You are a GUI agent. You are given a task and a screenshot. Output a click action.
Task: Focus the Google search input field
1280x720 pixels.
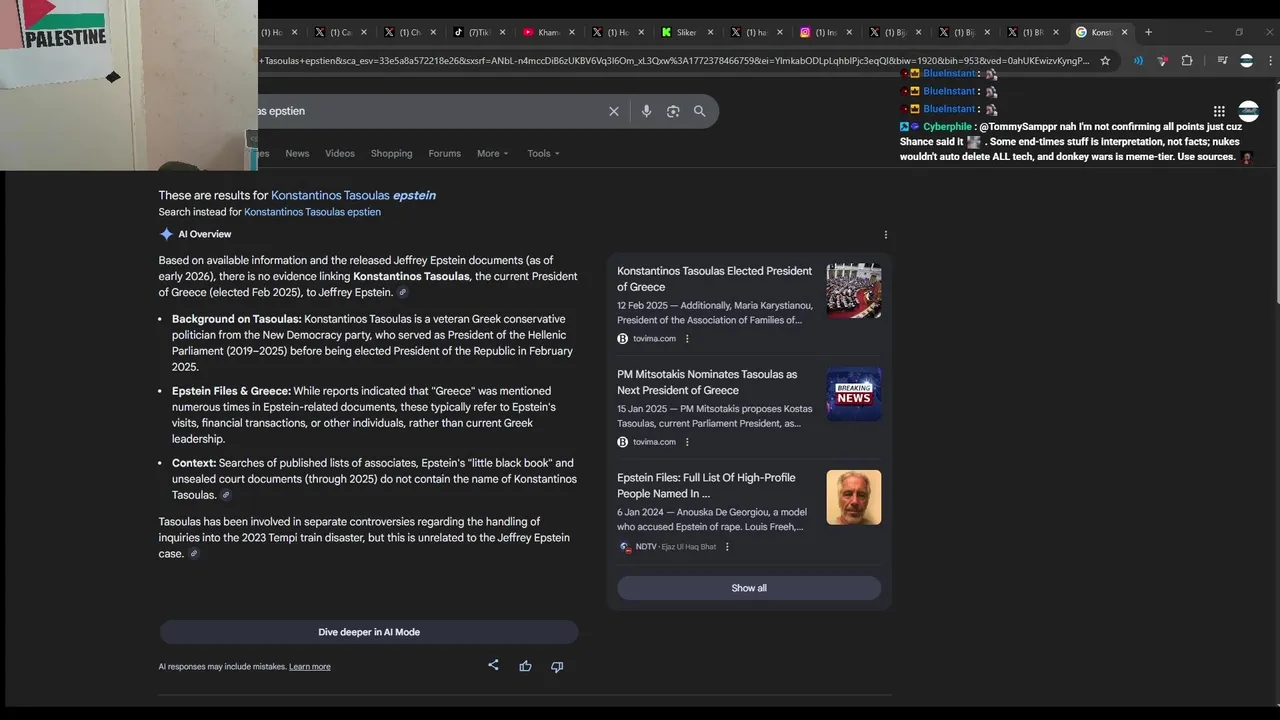pos(430,111)
